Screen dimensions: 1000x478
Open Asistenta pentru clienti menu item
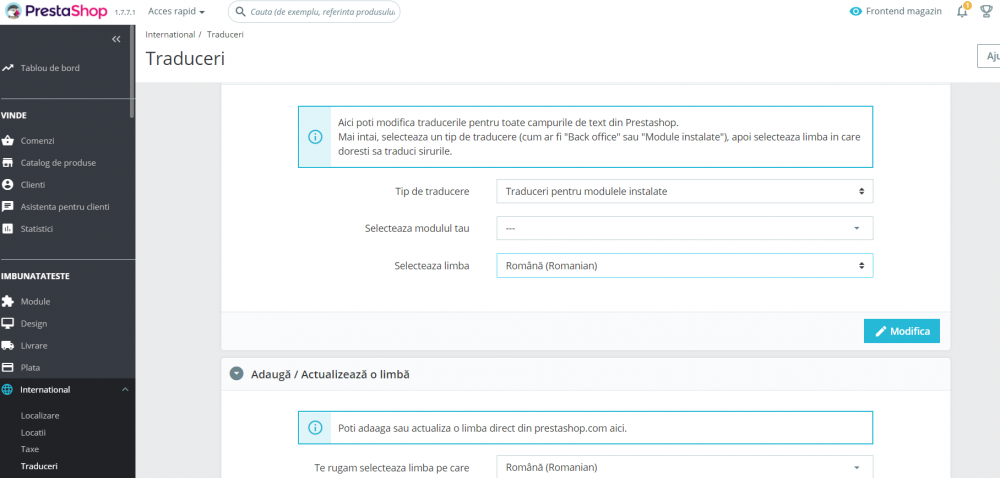tap(67, 206)
